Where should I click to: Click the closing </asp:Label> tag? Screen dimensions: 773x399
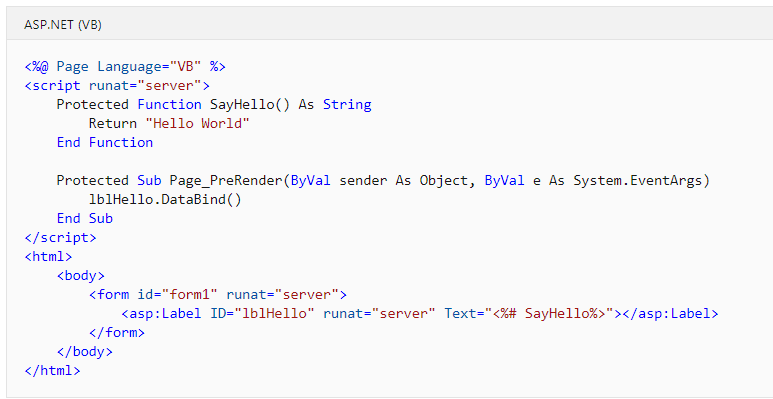670,314
